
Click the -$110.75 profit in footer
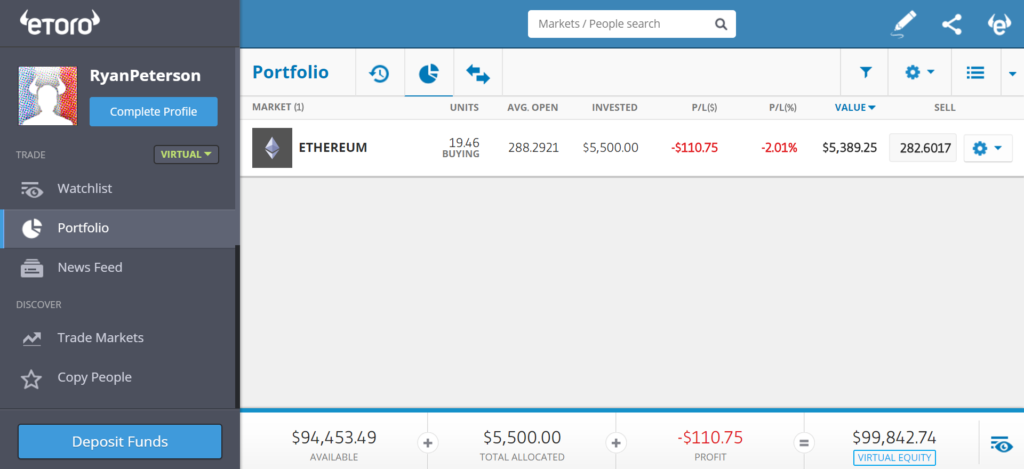click(710, 437)
